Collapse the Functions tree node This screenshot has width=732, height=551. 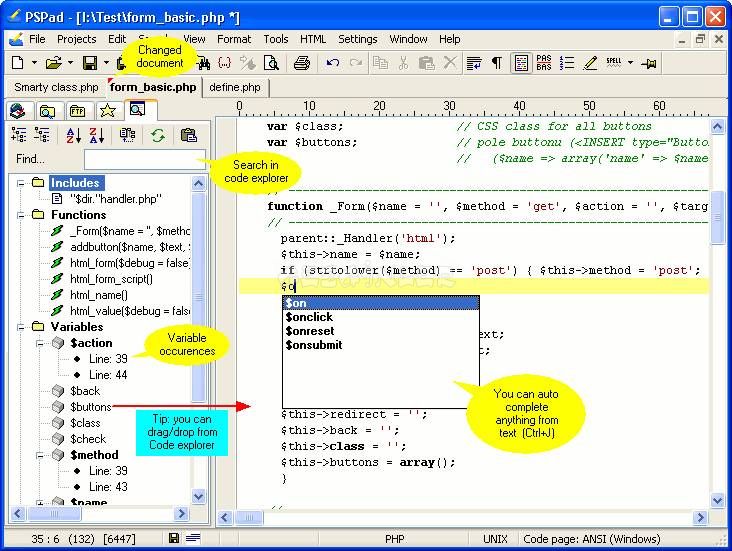pyautogui.click(x=21, y=215)
